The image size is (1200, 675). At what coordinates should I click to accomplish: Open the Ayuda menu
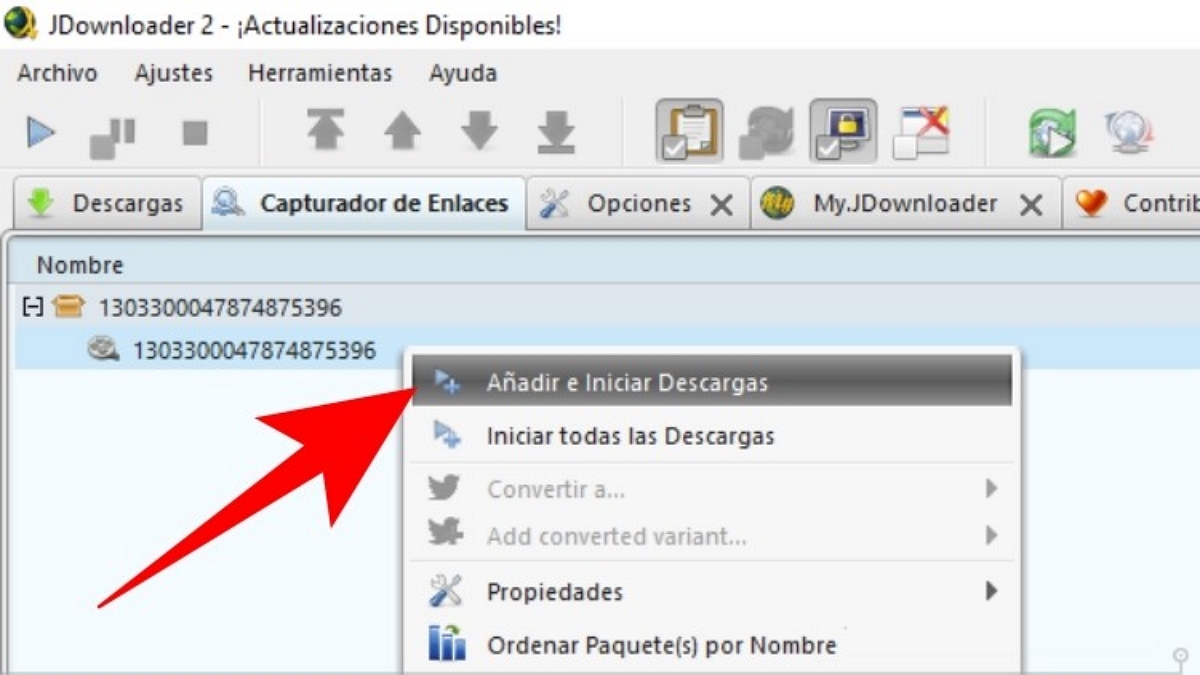point(463,73)
